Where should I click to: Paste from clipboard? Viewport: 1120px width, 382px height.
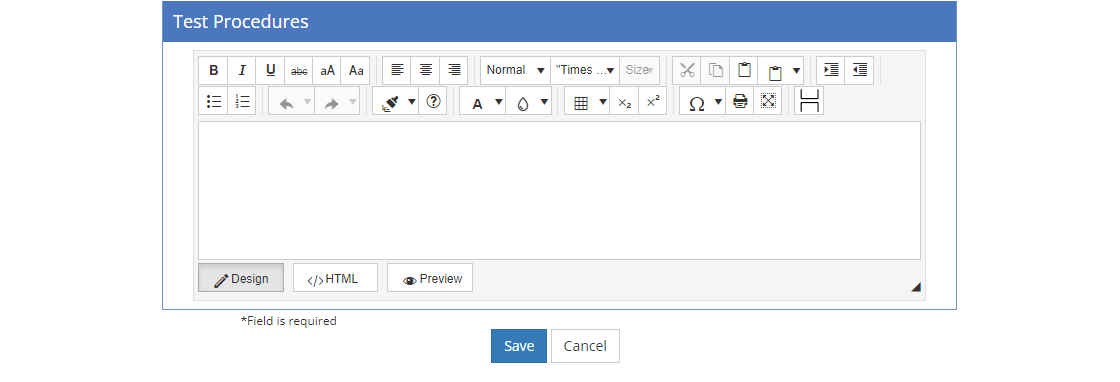click(744, 71)
